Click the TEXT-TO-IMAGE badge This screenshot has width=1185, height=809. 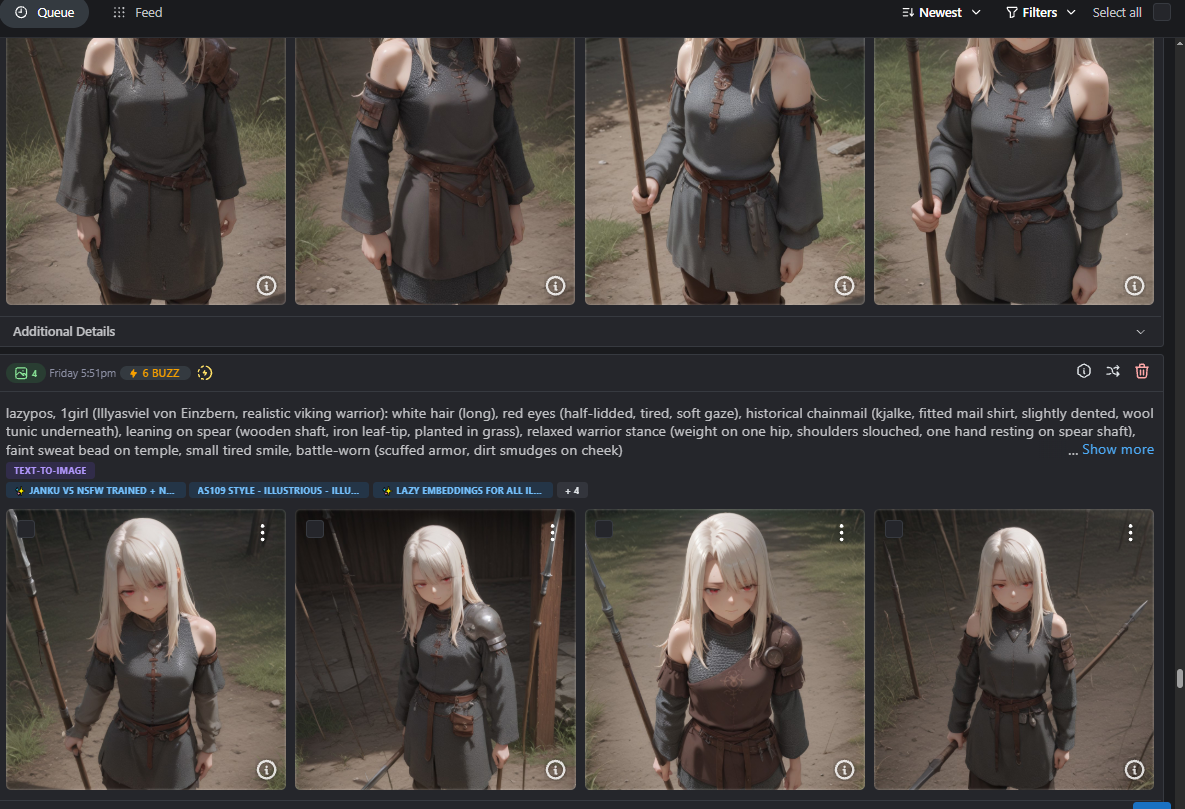click(x=50, y=470)
